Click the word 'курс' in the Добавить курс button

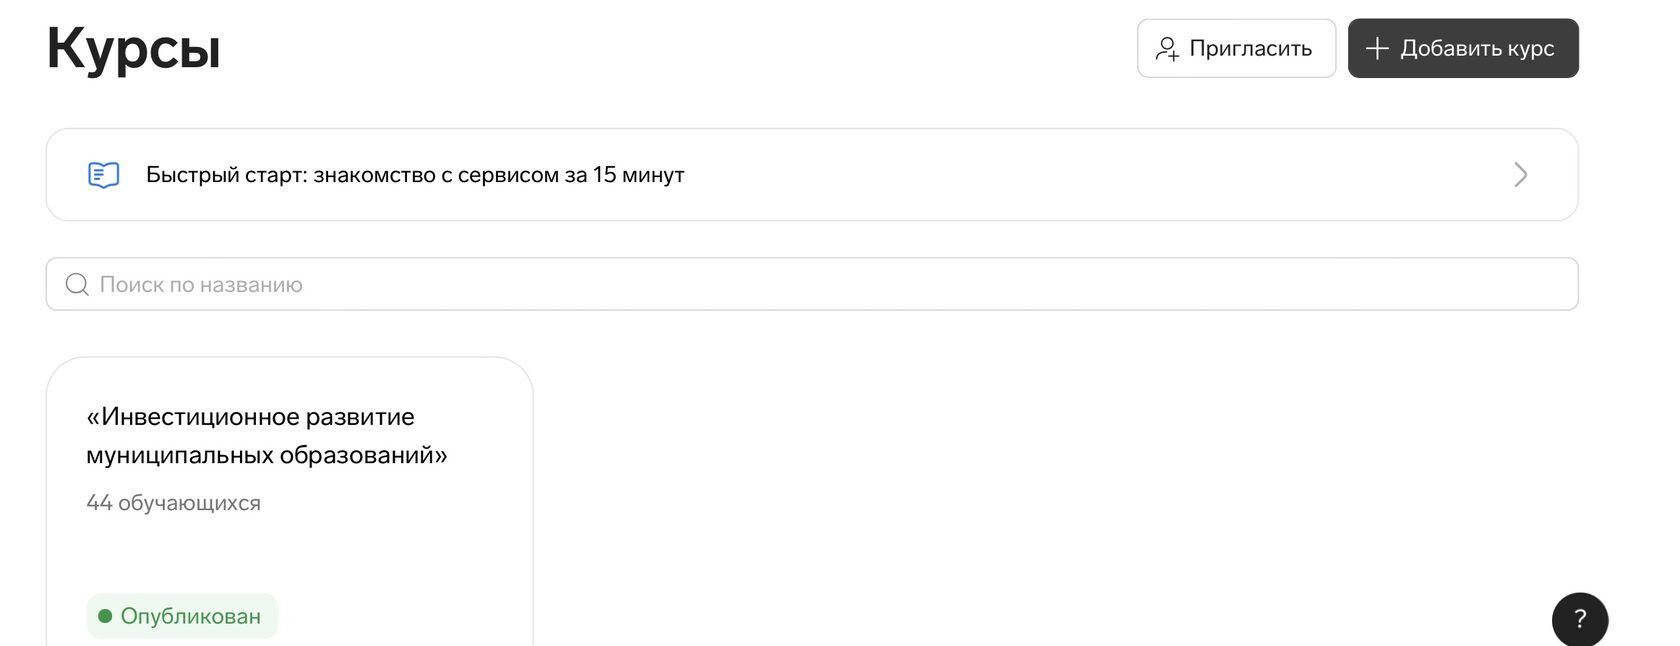coord(1530,48)
